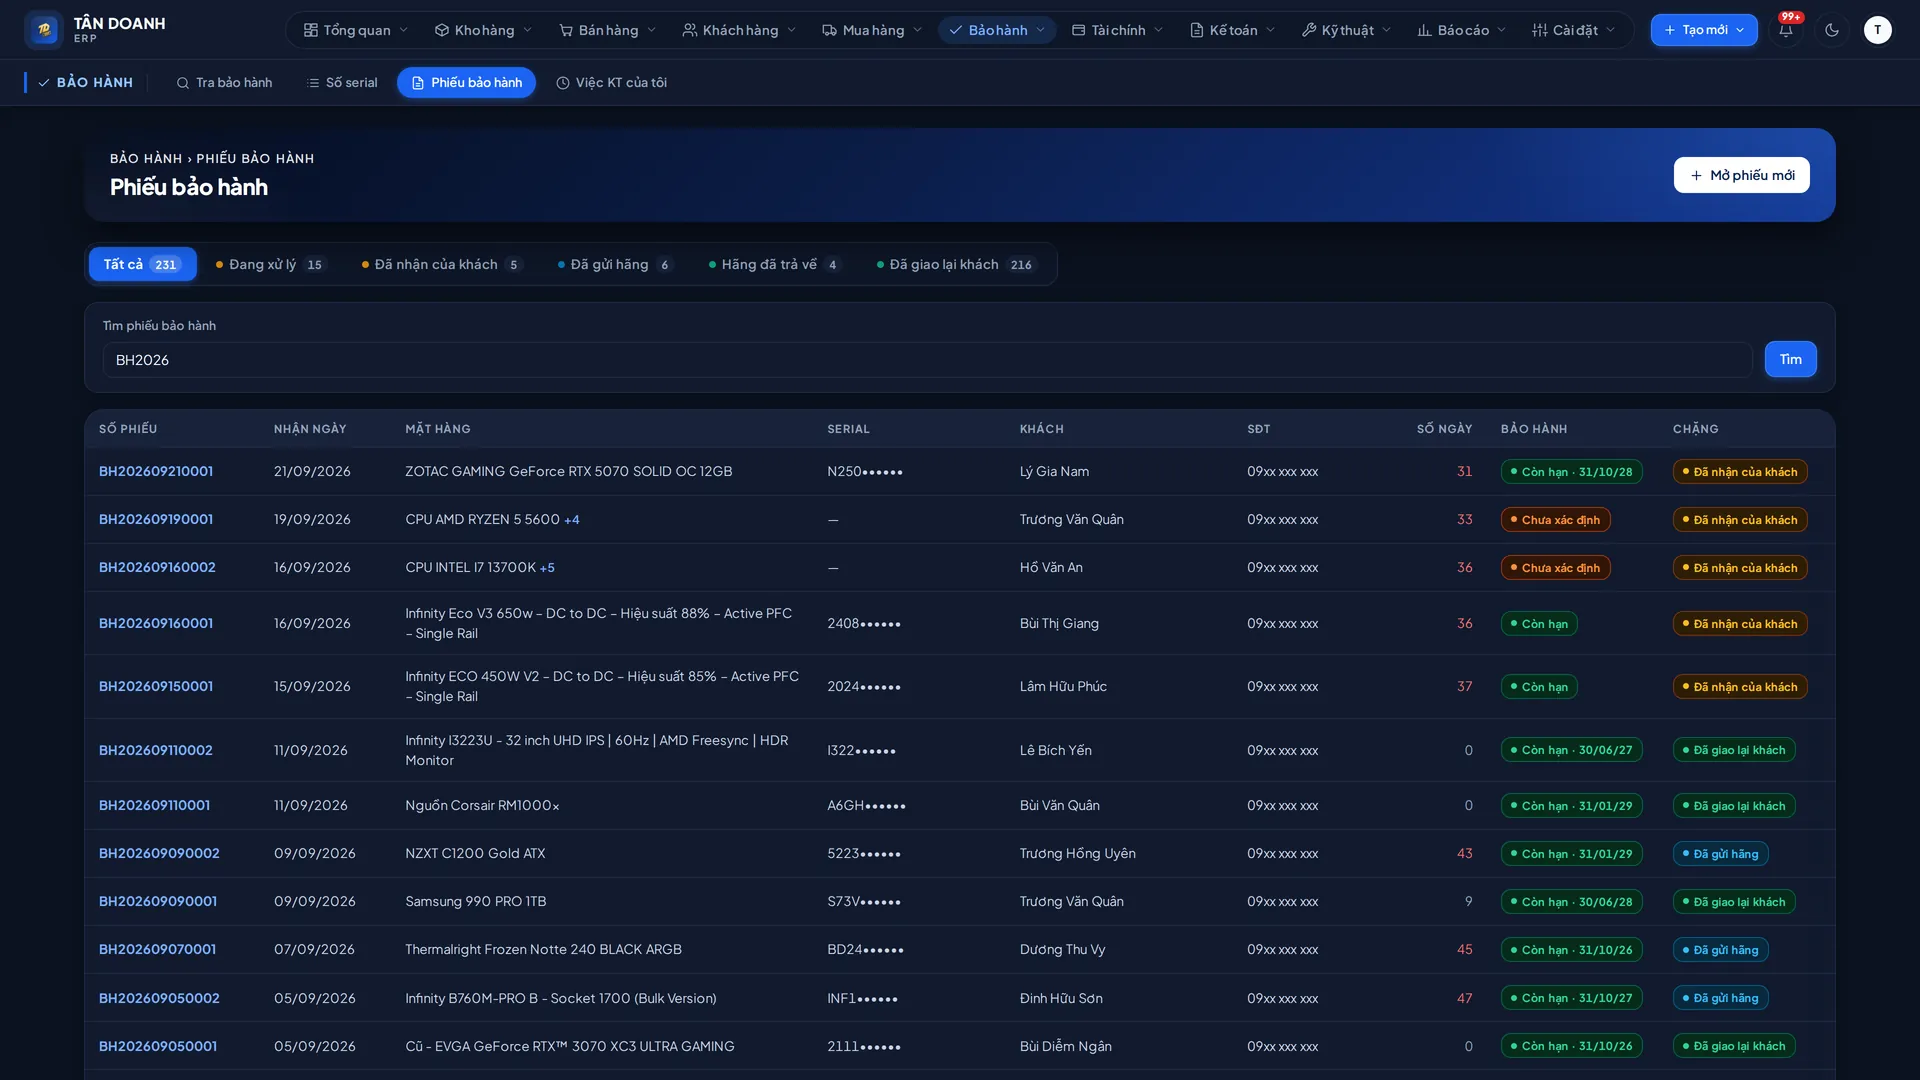Click the Kho hàng box icon
The image size is (1920, 1080).
click(442, 30)
